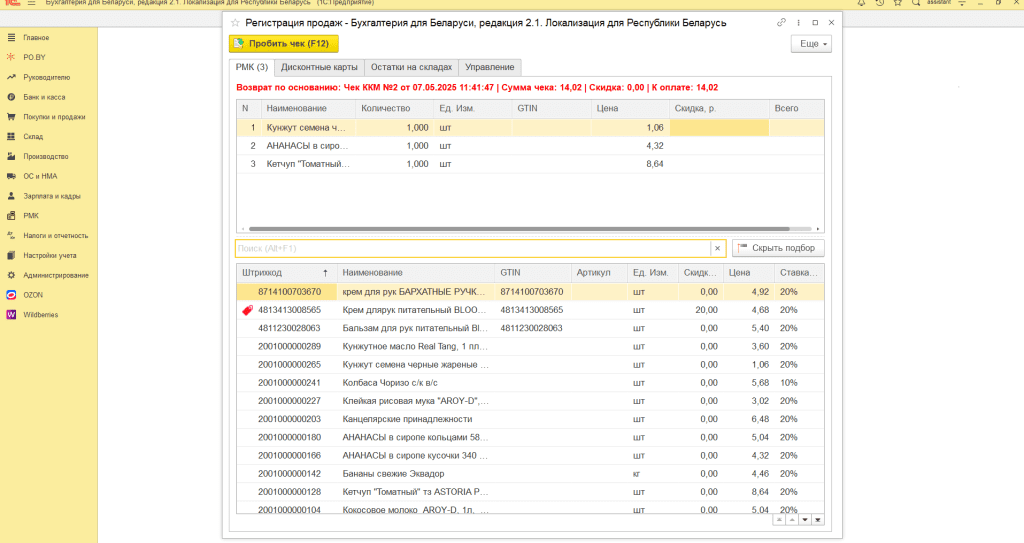1024x543 pixels.
Task: Clear the search field with X button
Action: coord(717,248)
